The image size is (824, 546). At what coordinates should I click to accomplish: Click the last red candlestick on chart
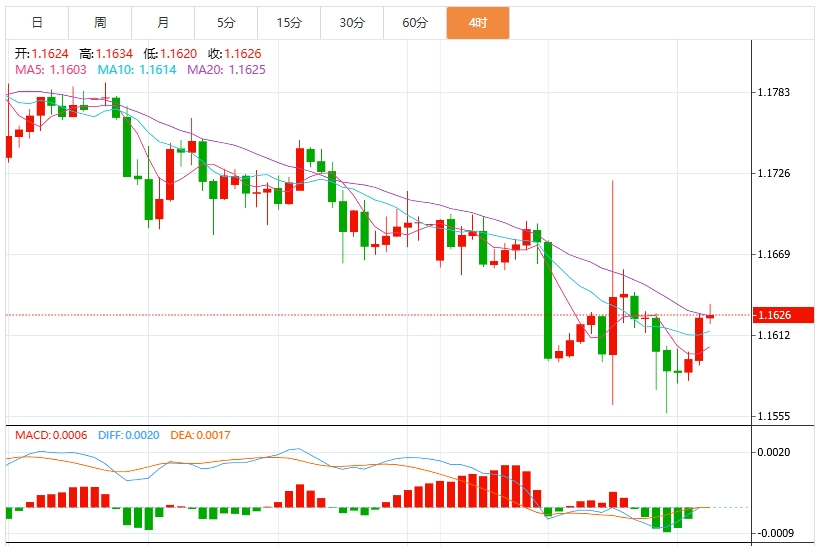(710, 316)
